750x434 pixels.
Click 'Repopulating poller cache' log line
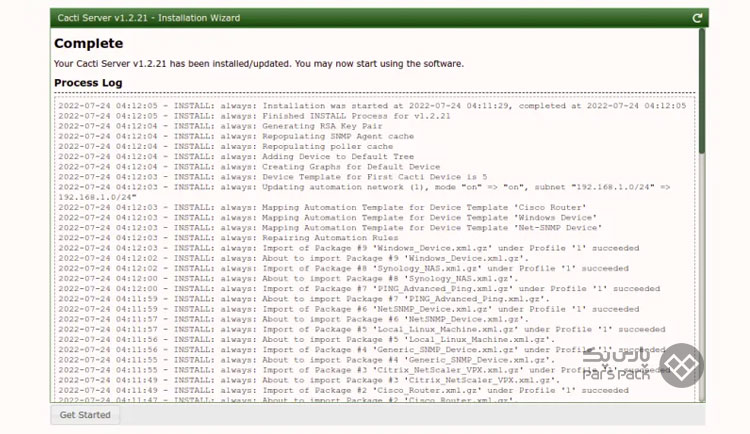[226, 146]
